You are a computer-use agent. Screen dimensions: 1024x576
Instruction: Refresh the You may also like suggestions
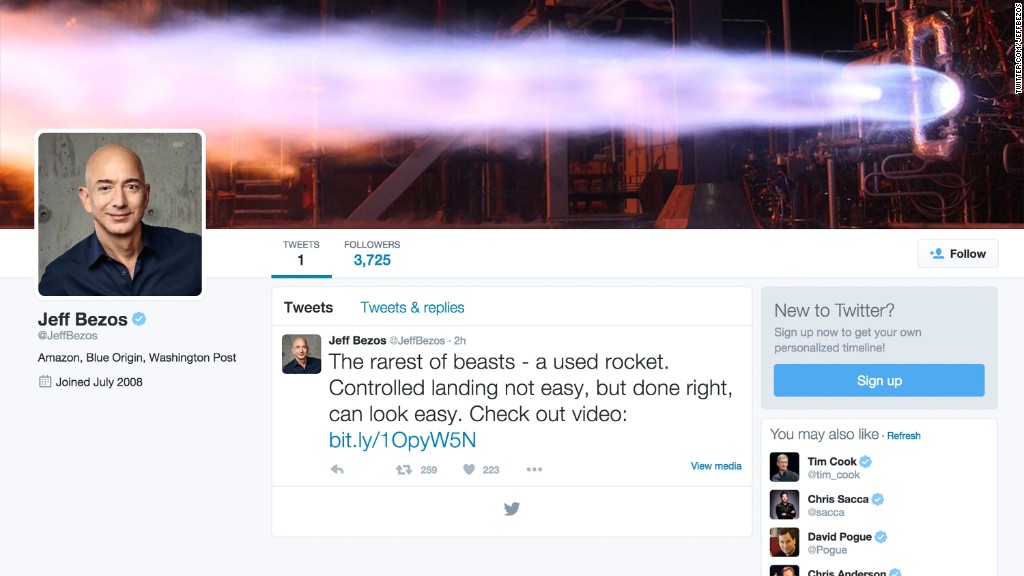[x=903, y=436]
